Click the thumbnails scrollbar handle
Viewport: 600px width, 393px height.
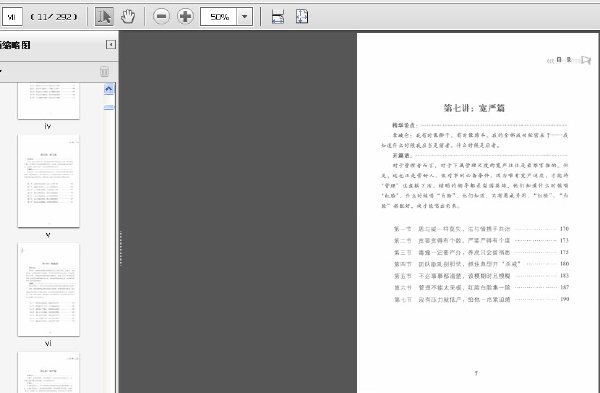click(x=109, y=108)
